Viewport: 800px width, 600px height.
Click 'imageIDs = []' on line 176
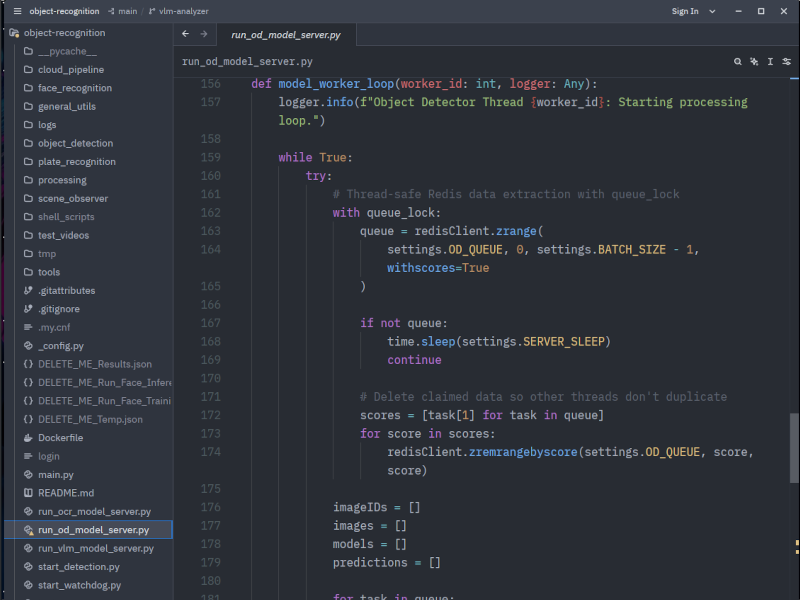tap(377, 507)
